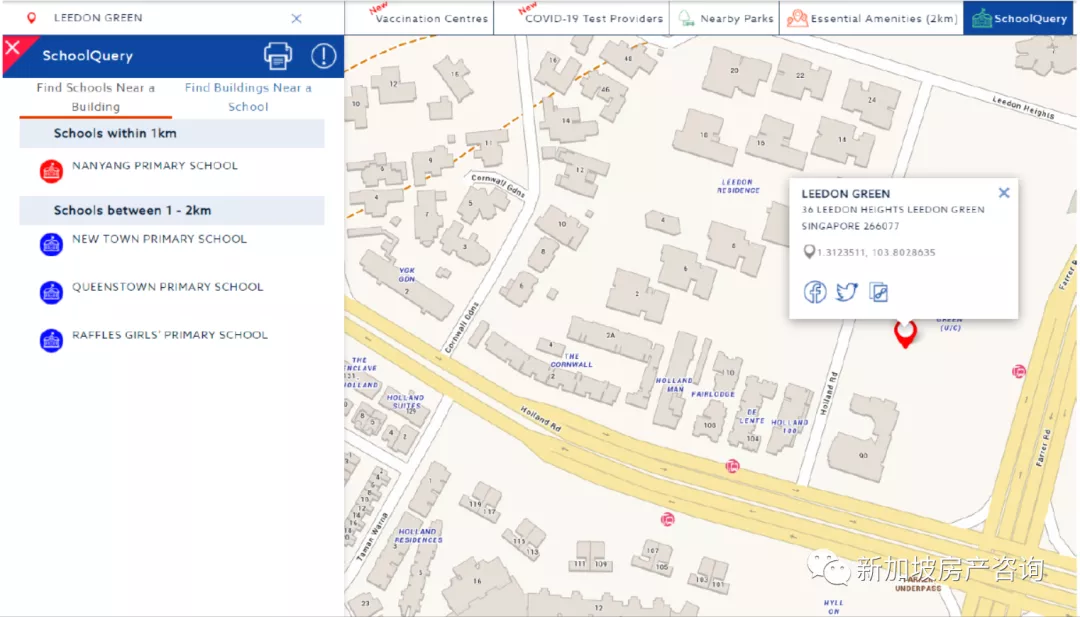
Task: Click the red location pin on map
Action: click(x=905, y=334)
